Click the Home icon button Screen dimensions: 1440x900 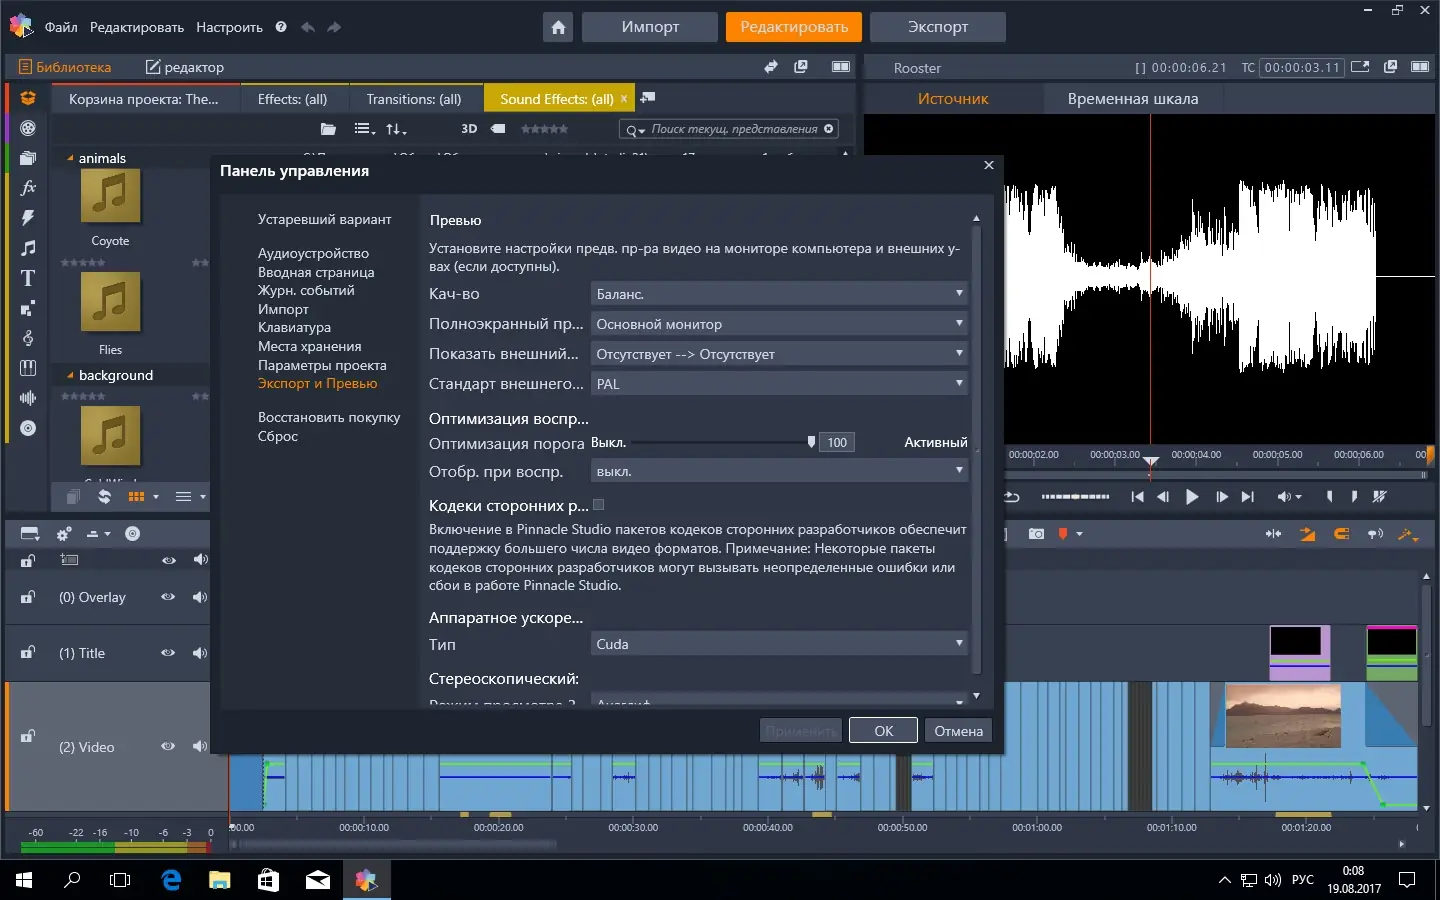tap(558, 27)
